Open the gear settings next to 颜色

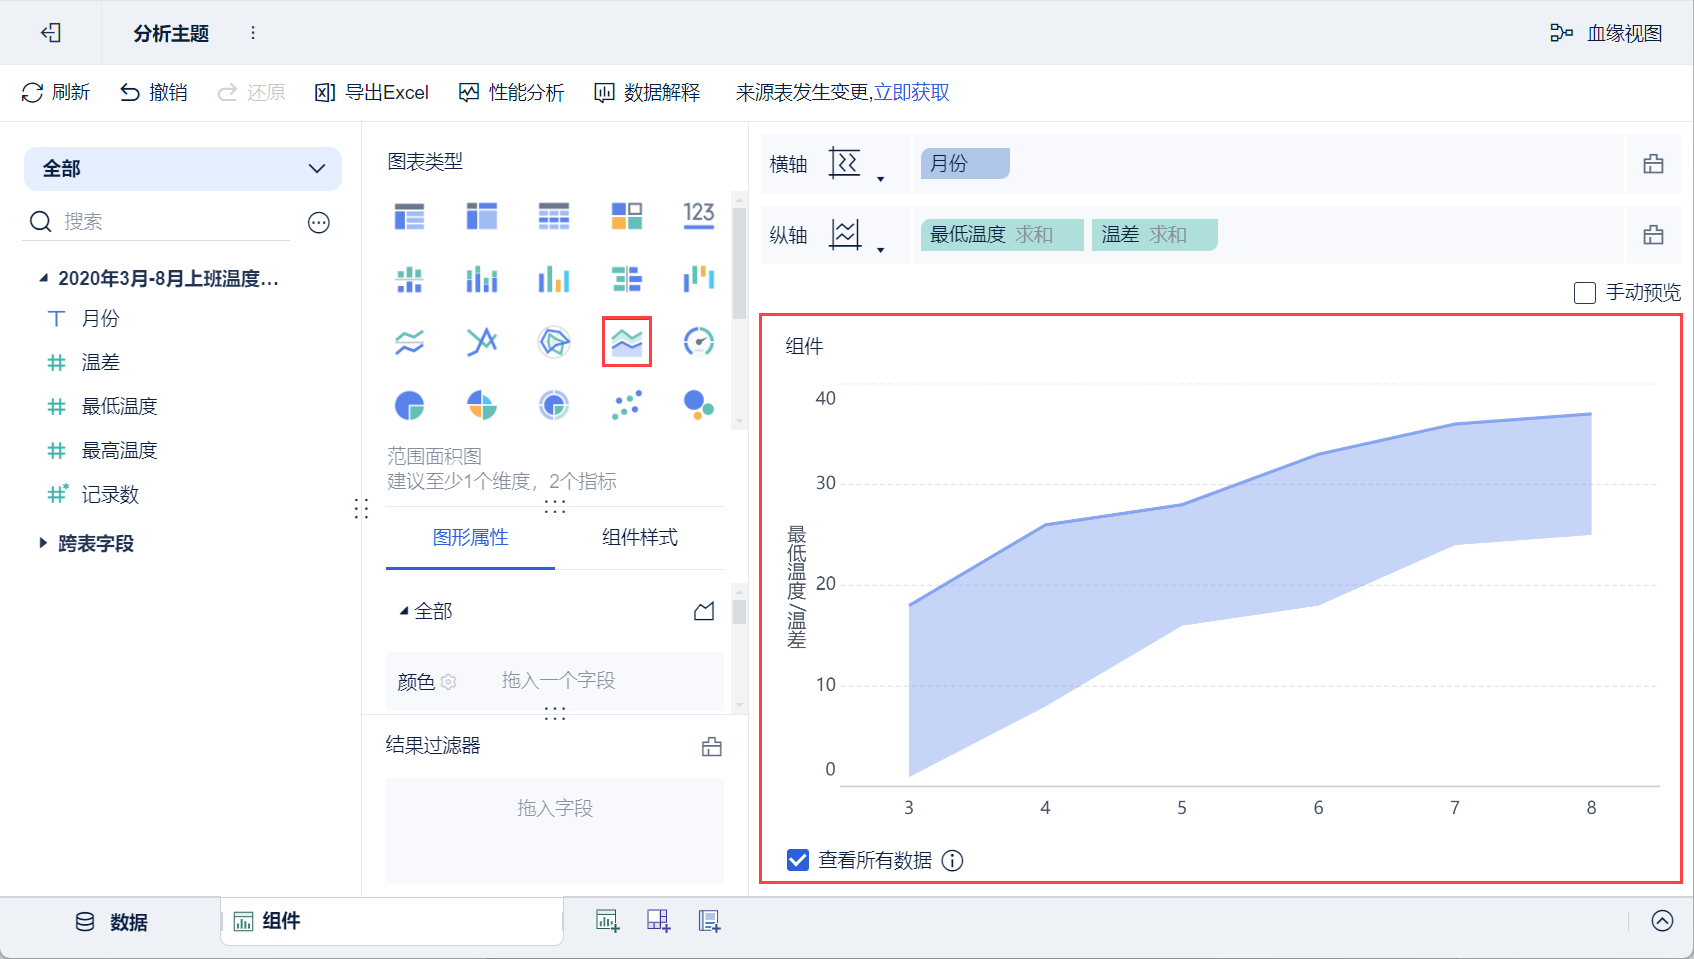(448, 682)
